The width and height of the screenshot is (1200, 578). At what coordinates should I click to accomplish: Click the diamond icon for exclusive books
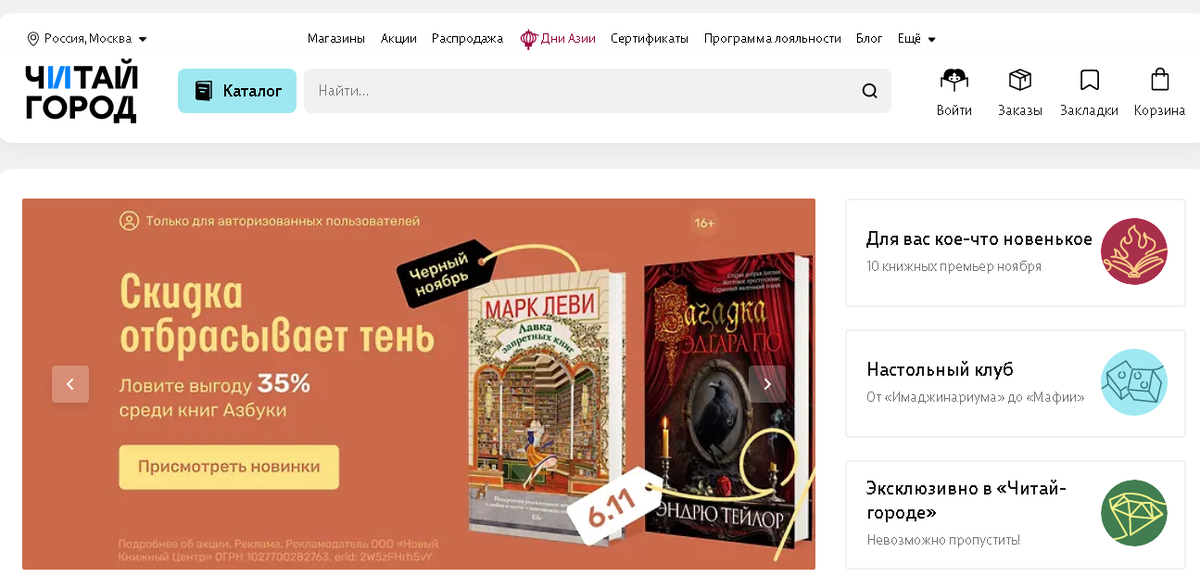[x=1134, y=513]
